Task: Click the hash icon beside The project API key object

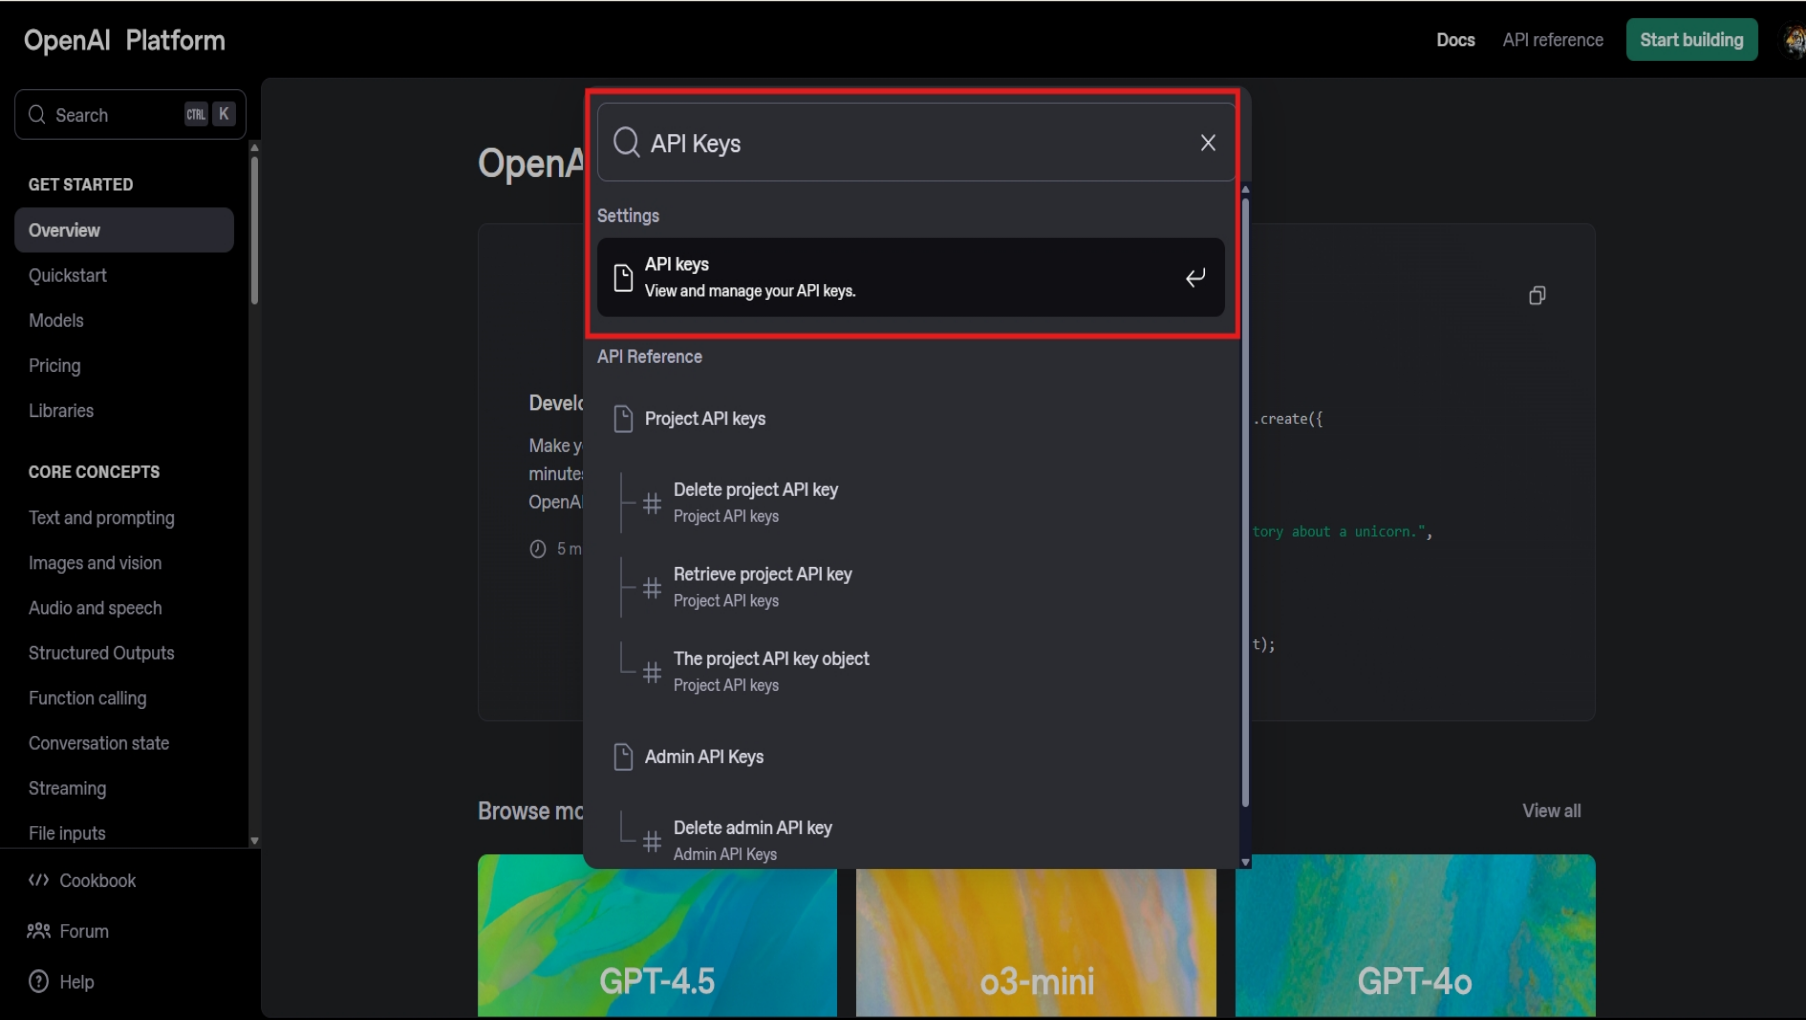Action: click(652, 672)
